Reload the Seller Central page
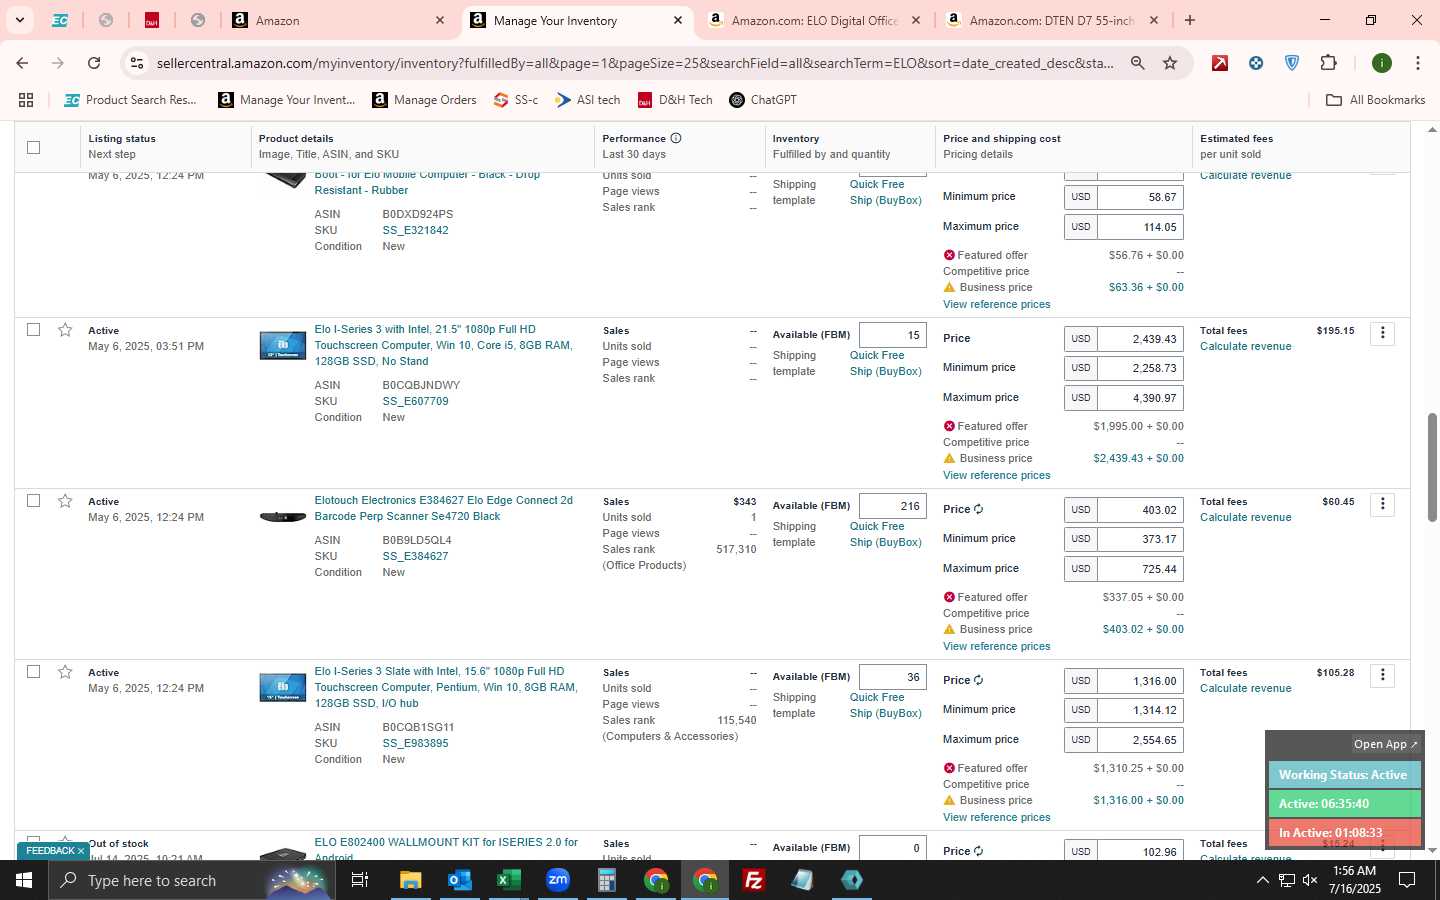The image size is (1440, 900). [94, 63]
